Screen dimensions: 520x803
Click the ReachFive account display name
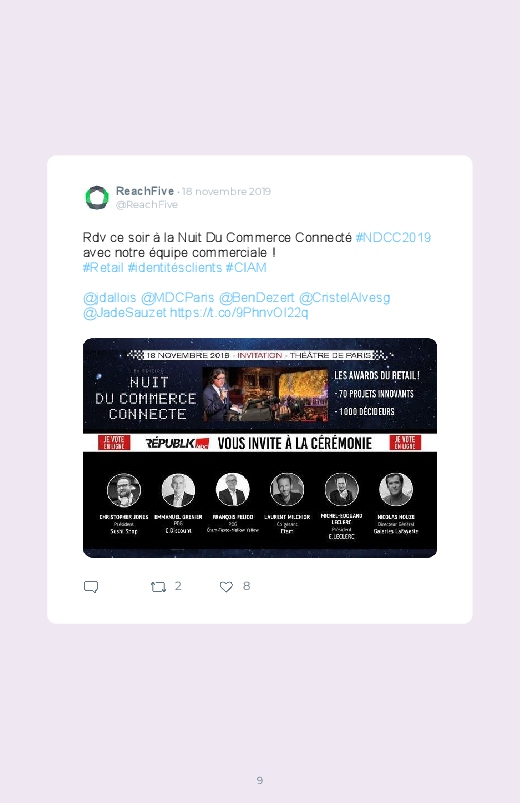pos(145,191)
